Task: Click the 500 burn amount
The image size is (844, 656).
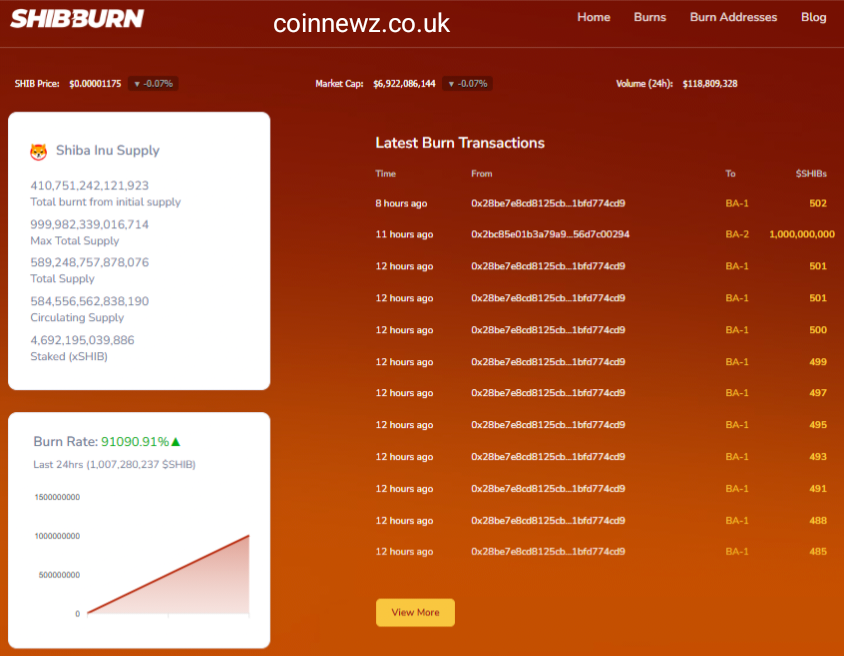Action: [818, 330]
